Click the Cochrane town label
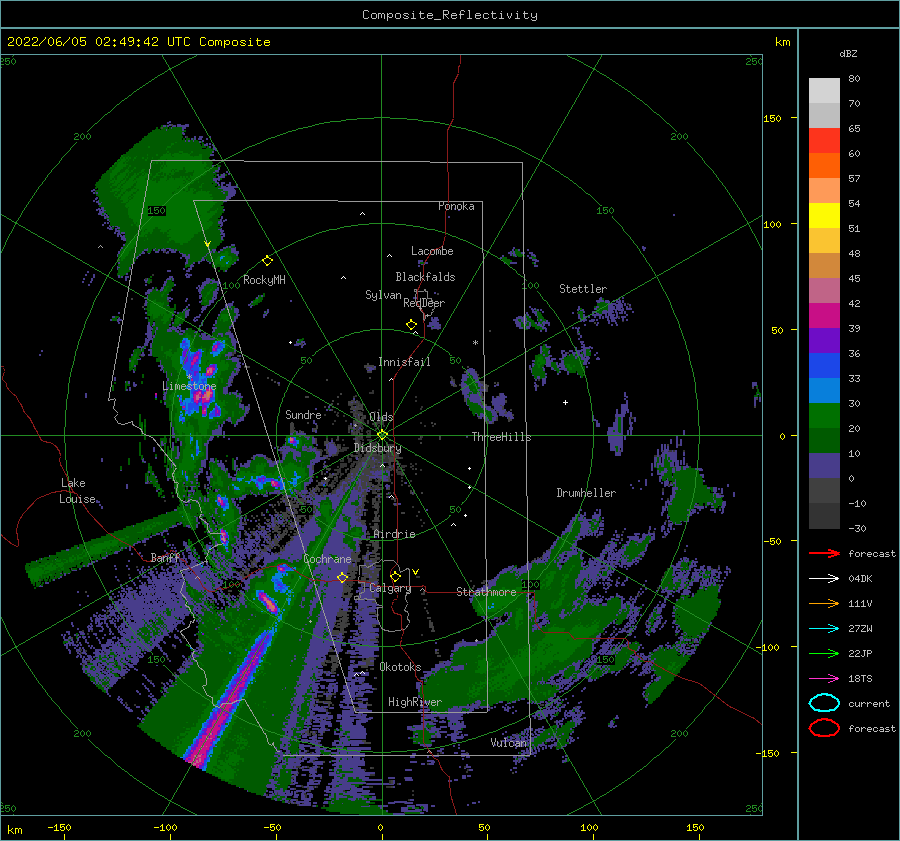The width and height of the screenshot is (900, 841). pyautogui.click(x=327, y=559)
